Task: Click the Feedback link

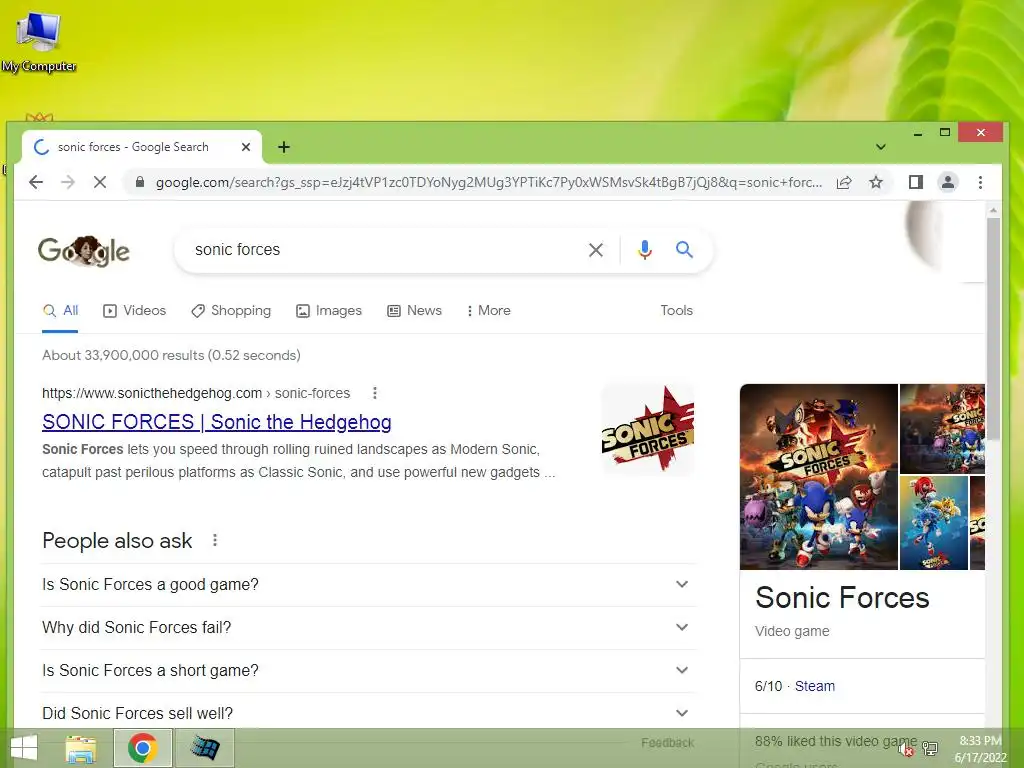Action: tap(667, 743)
